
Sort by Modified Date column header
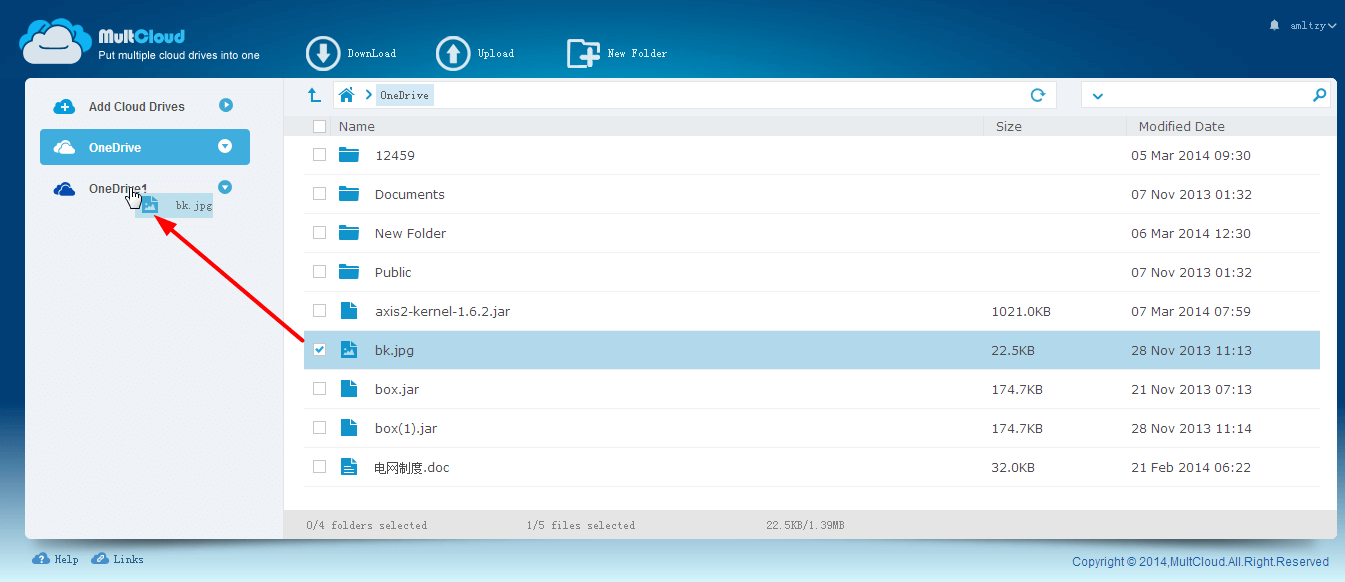(x=1182, y=126)
